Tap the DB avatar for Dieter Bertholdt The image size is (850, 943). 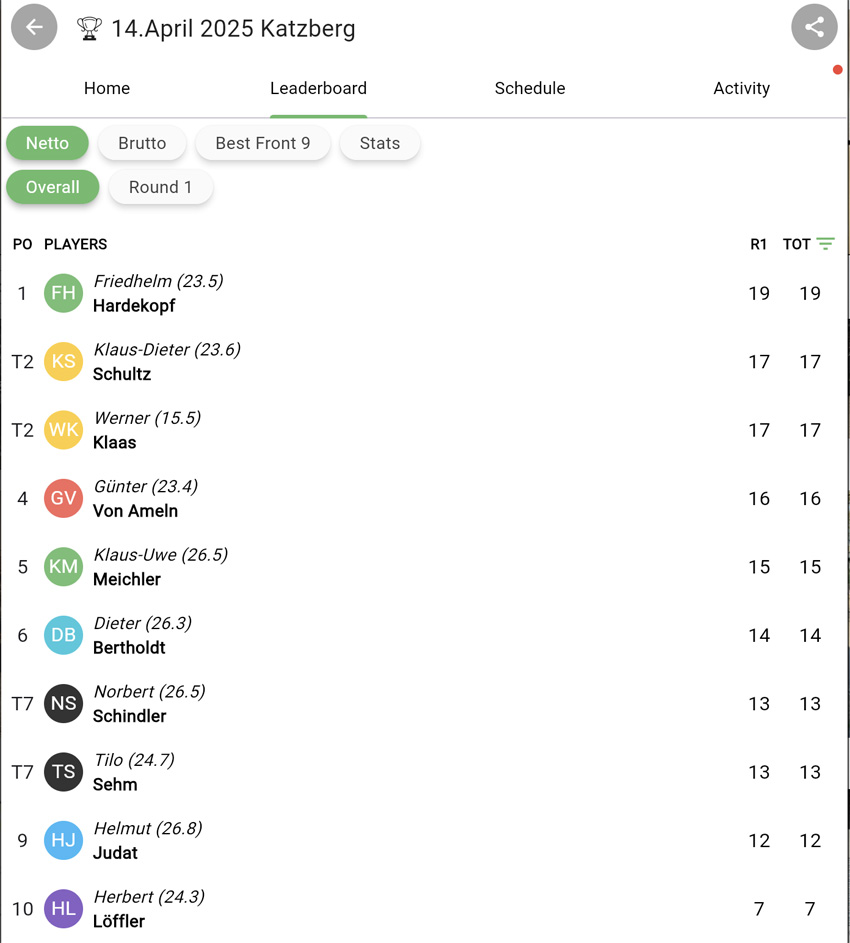point(63,635)
